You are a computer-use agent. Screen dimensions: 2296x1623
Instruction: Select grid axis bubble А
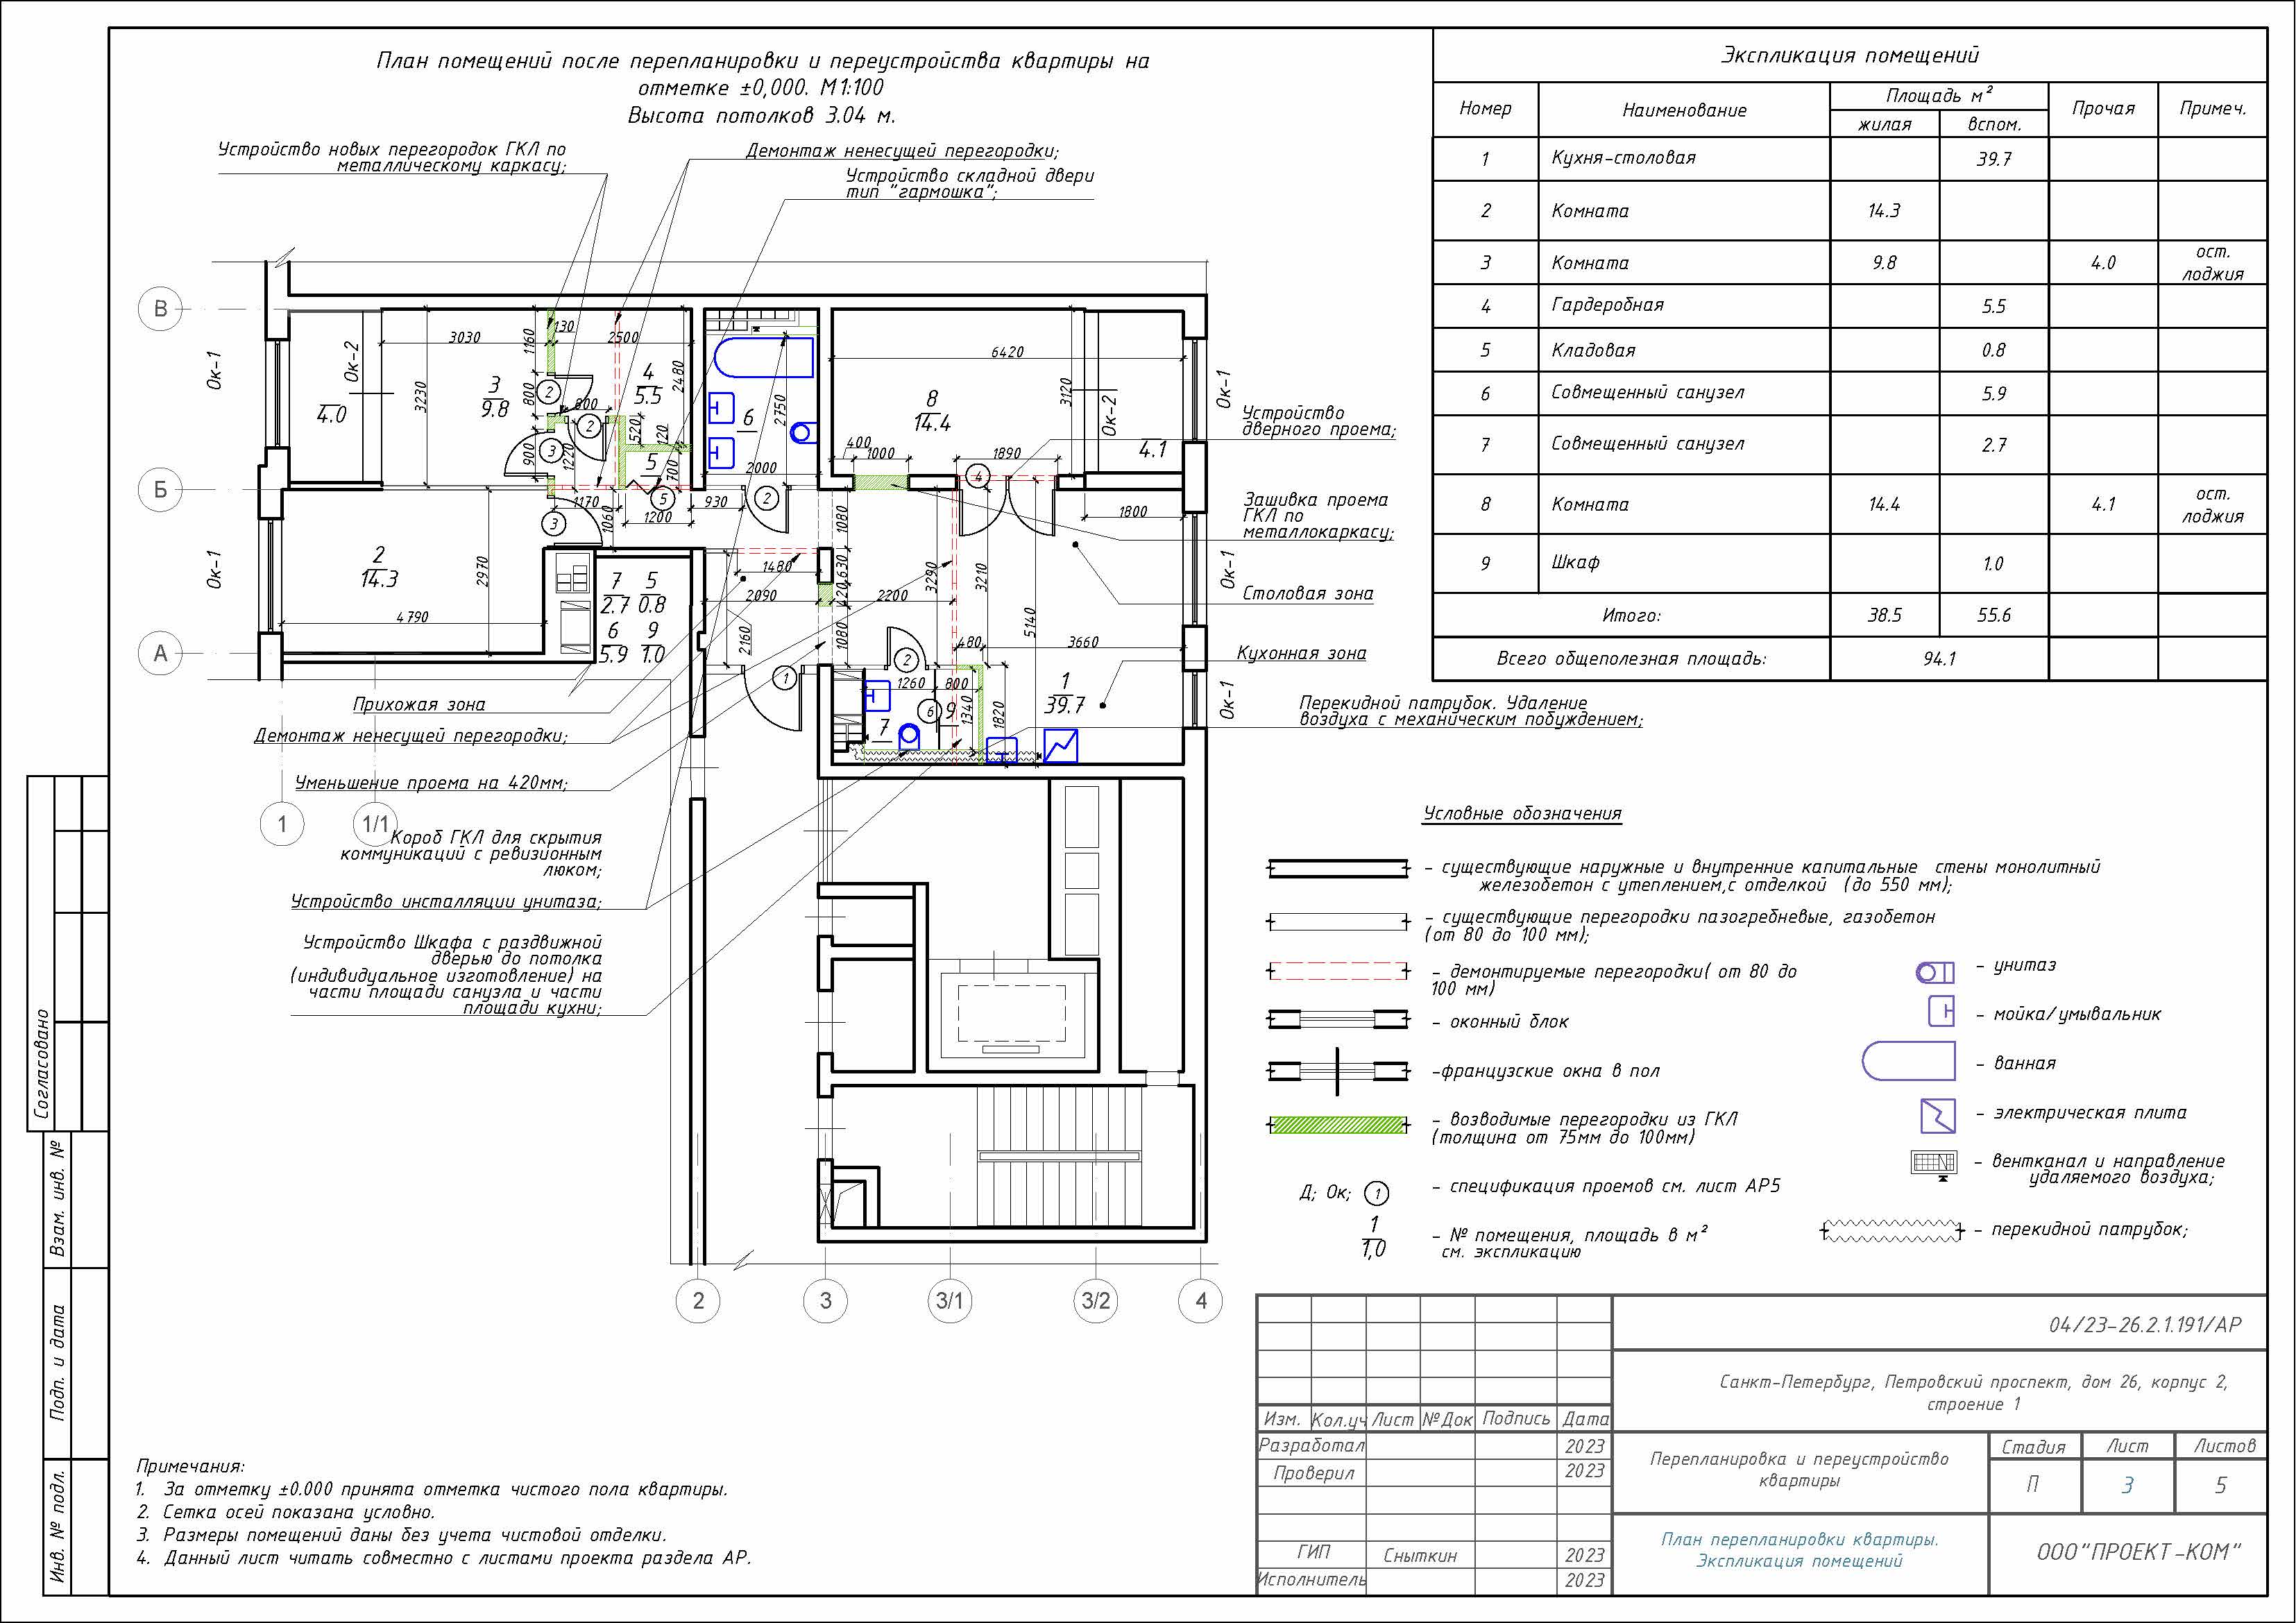[160, 653]
